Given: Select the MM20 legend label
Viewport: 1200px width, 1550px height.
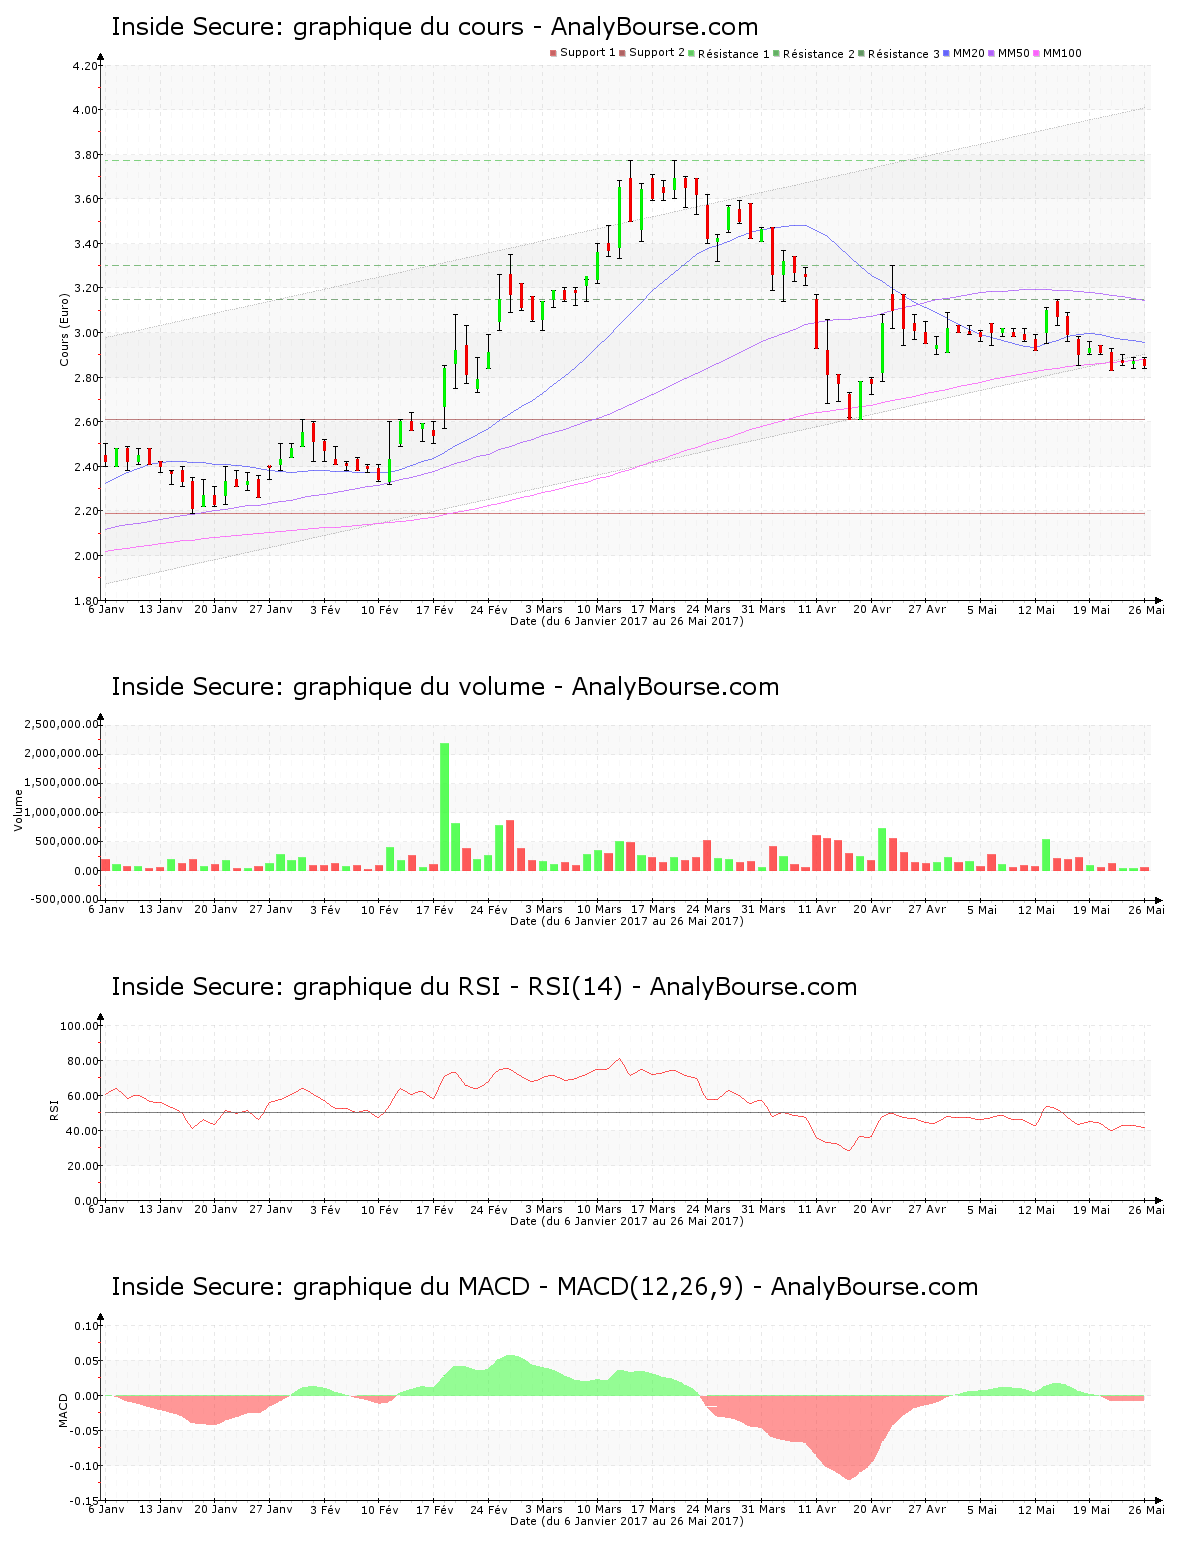Looking at the screenshot, I should coord(969,53).
